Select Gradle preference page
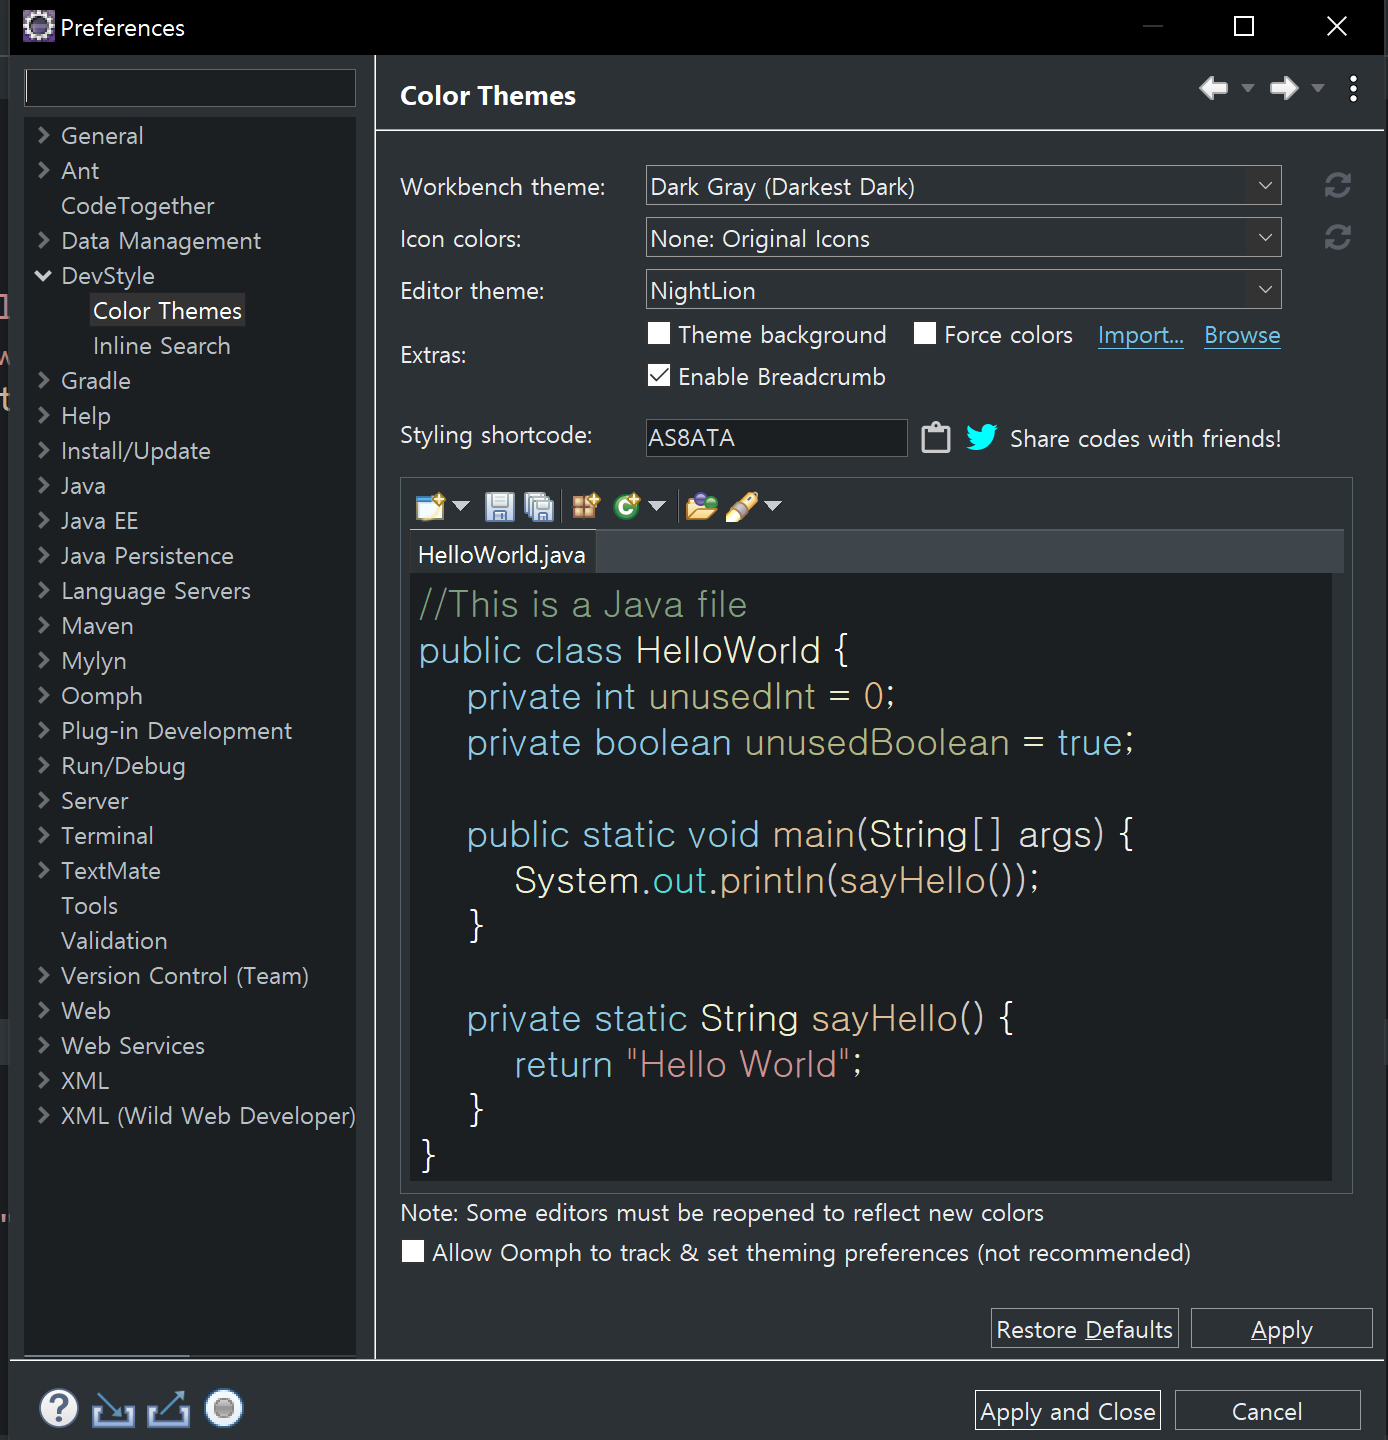Screen dimensions: 1388x1440 pos(95,381)
